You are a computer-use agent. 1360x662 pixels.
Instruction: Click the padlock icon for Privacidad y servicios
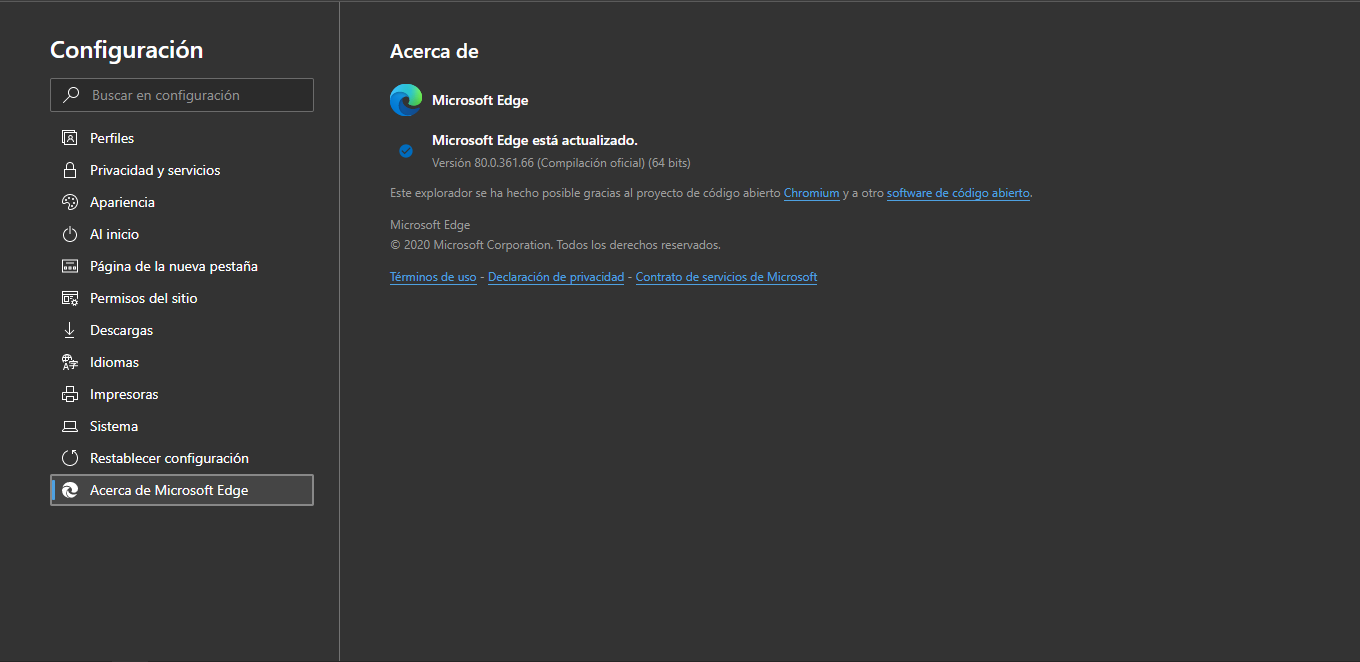[x=70, y=170]
